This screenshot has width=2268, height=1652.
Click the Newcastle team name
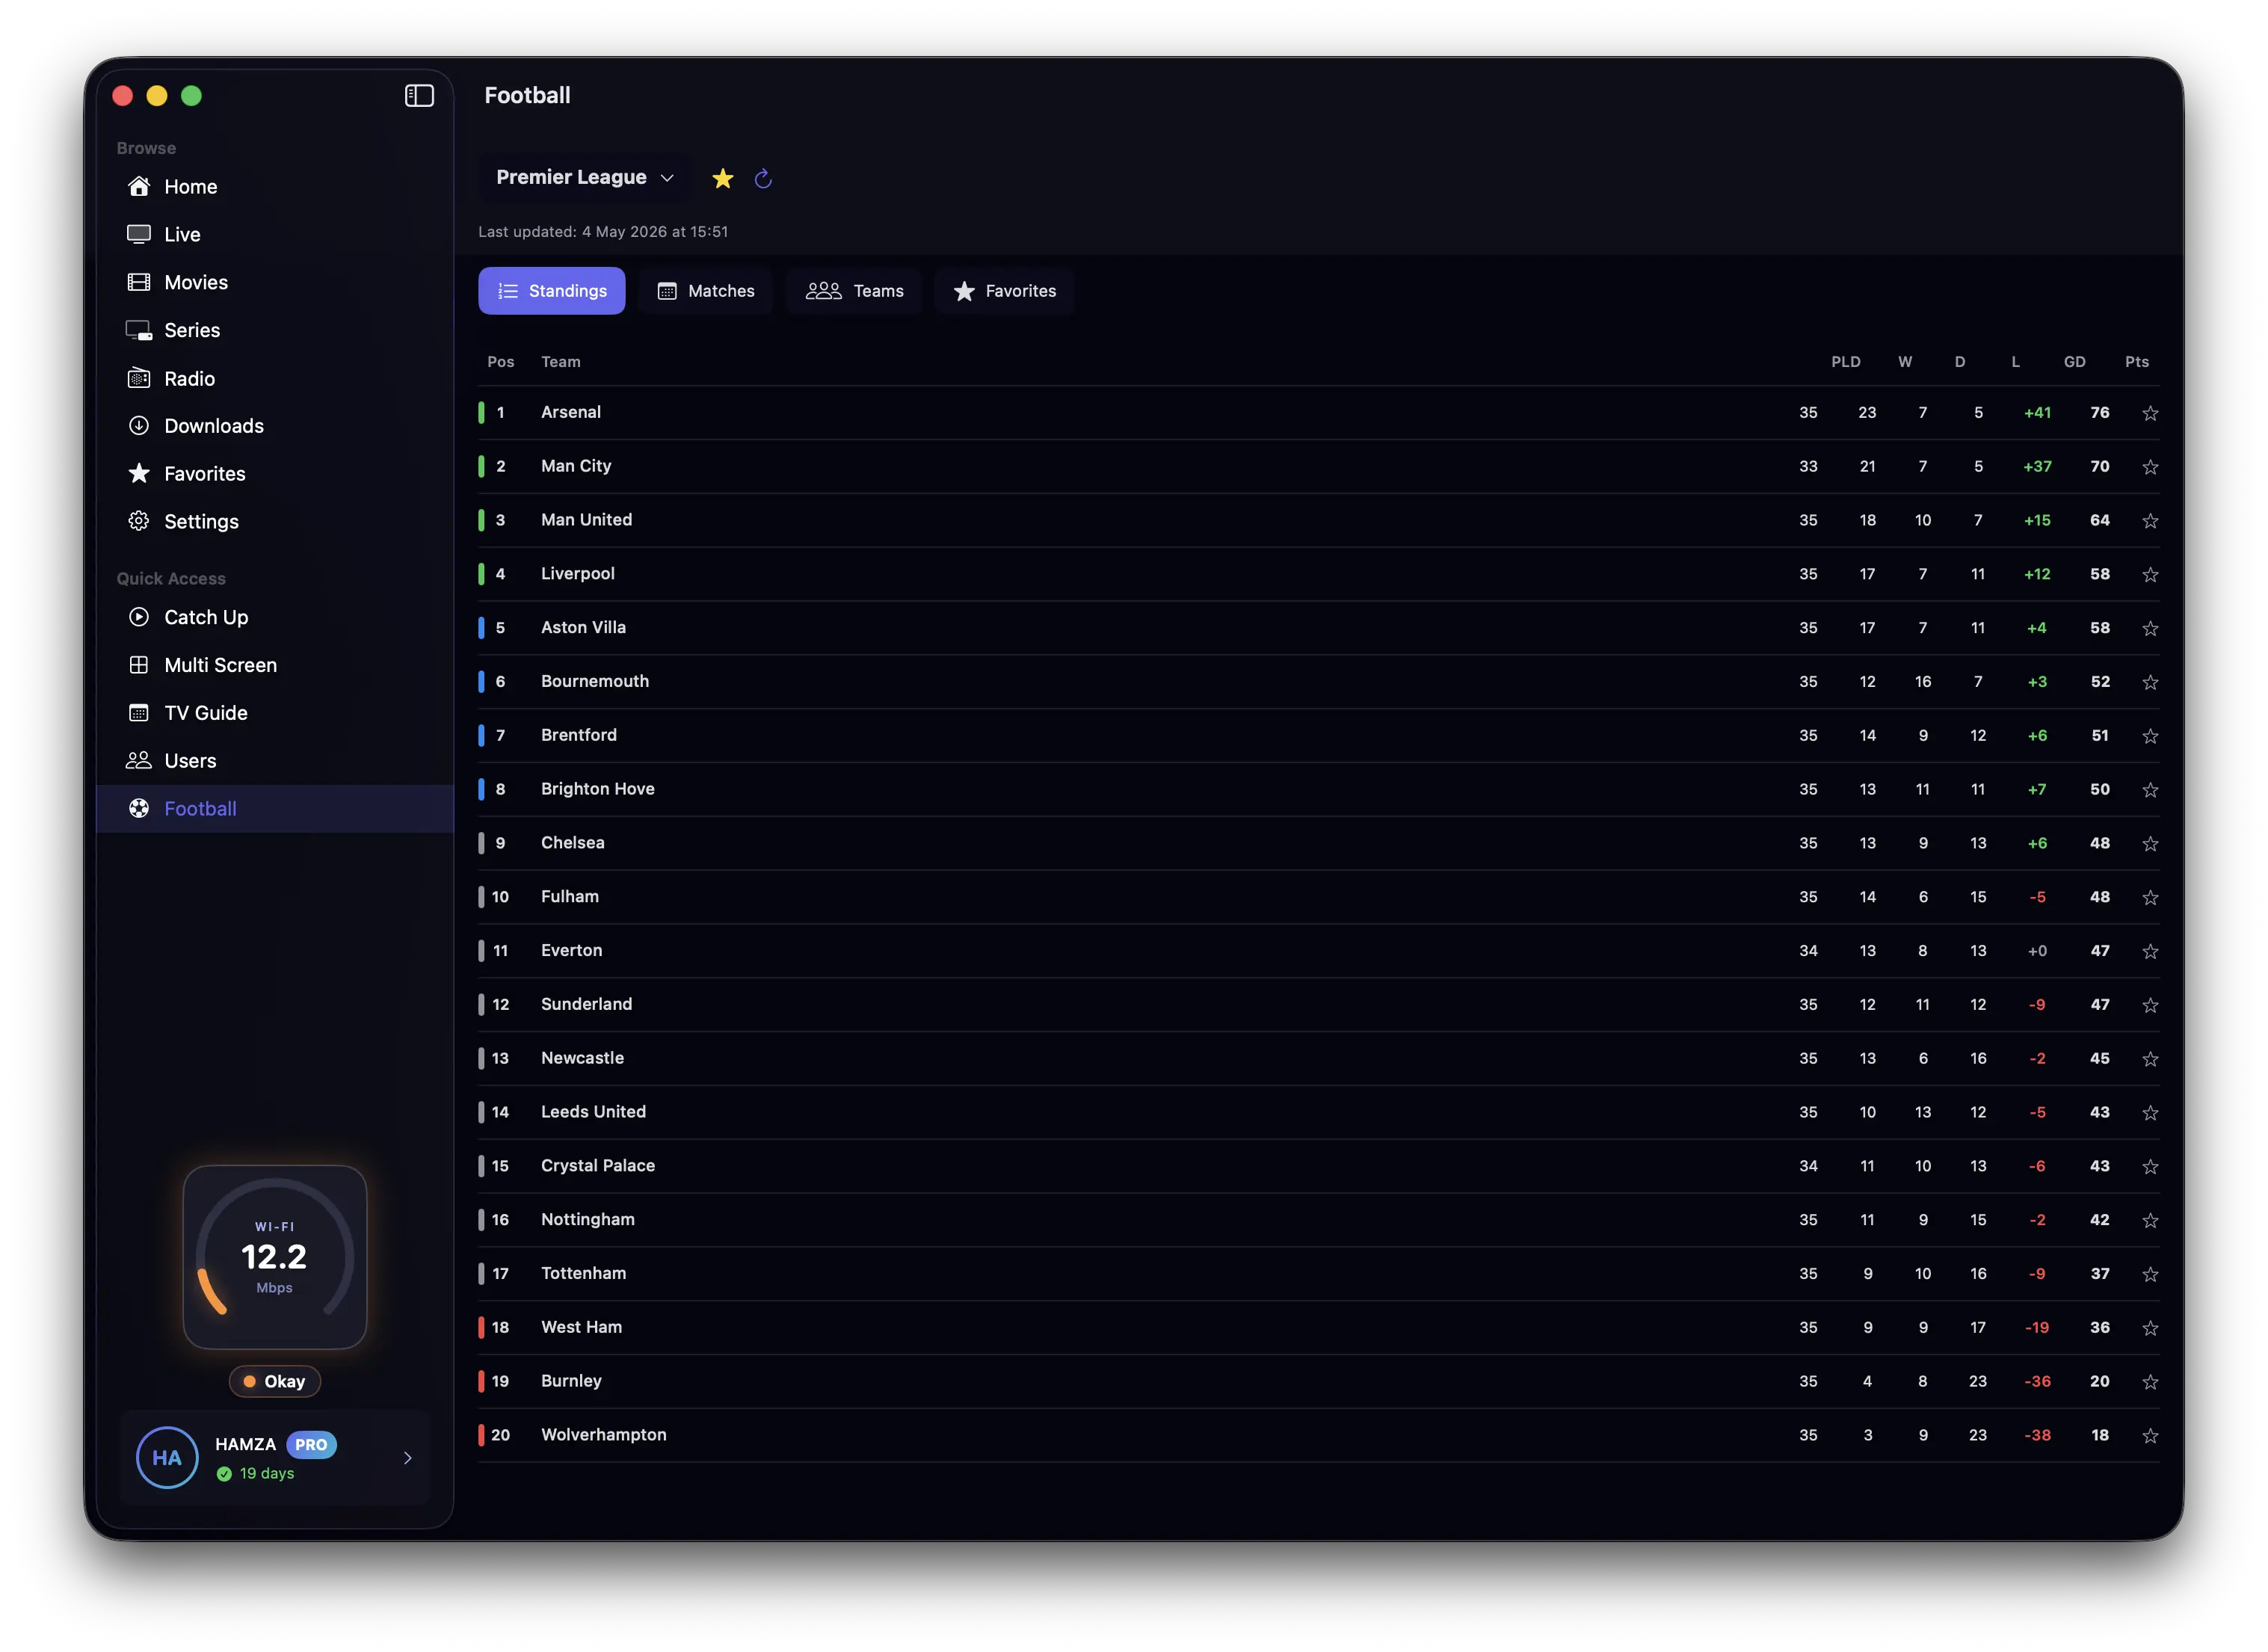click(583, 1058)
